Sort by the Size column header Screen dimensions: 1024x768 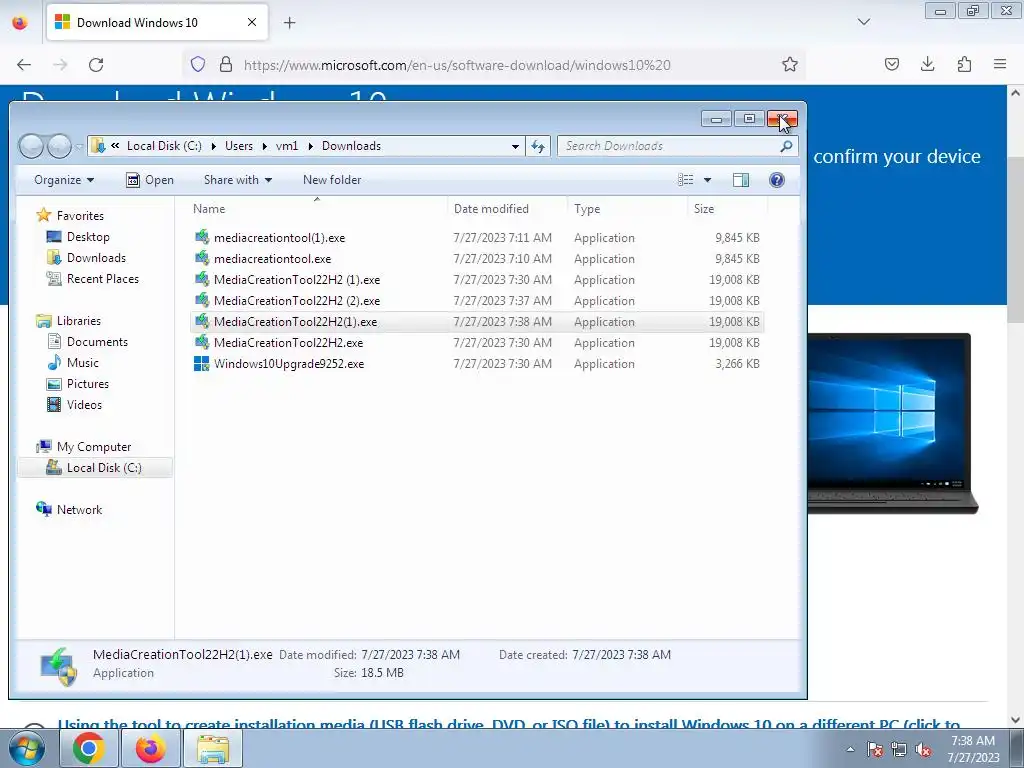pyautogui.click(x=704, y=209)
